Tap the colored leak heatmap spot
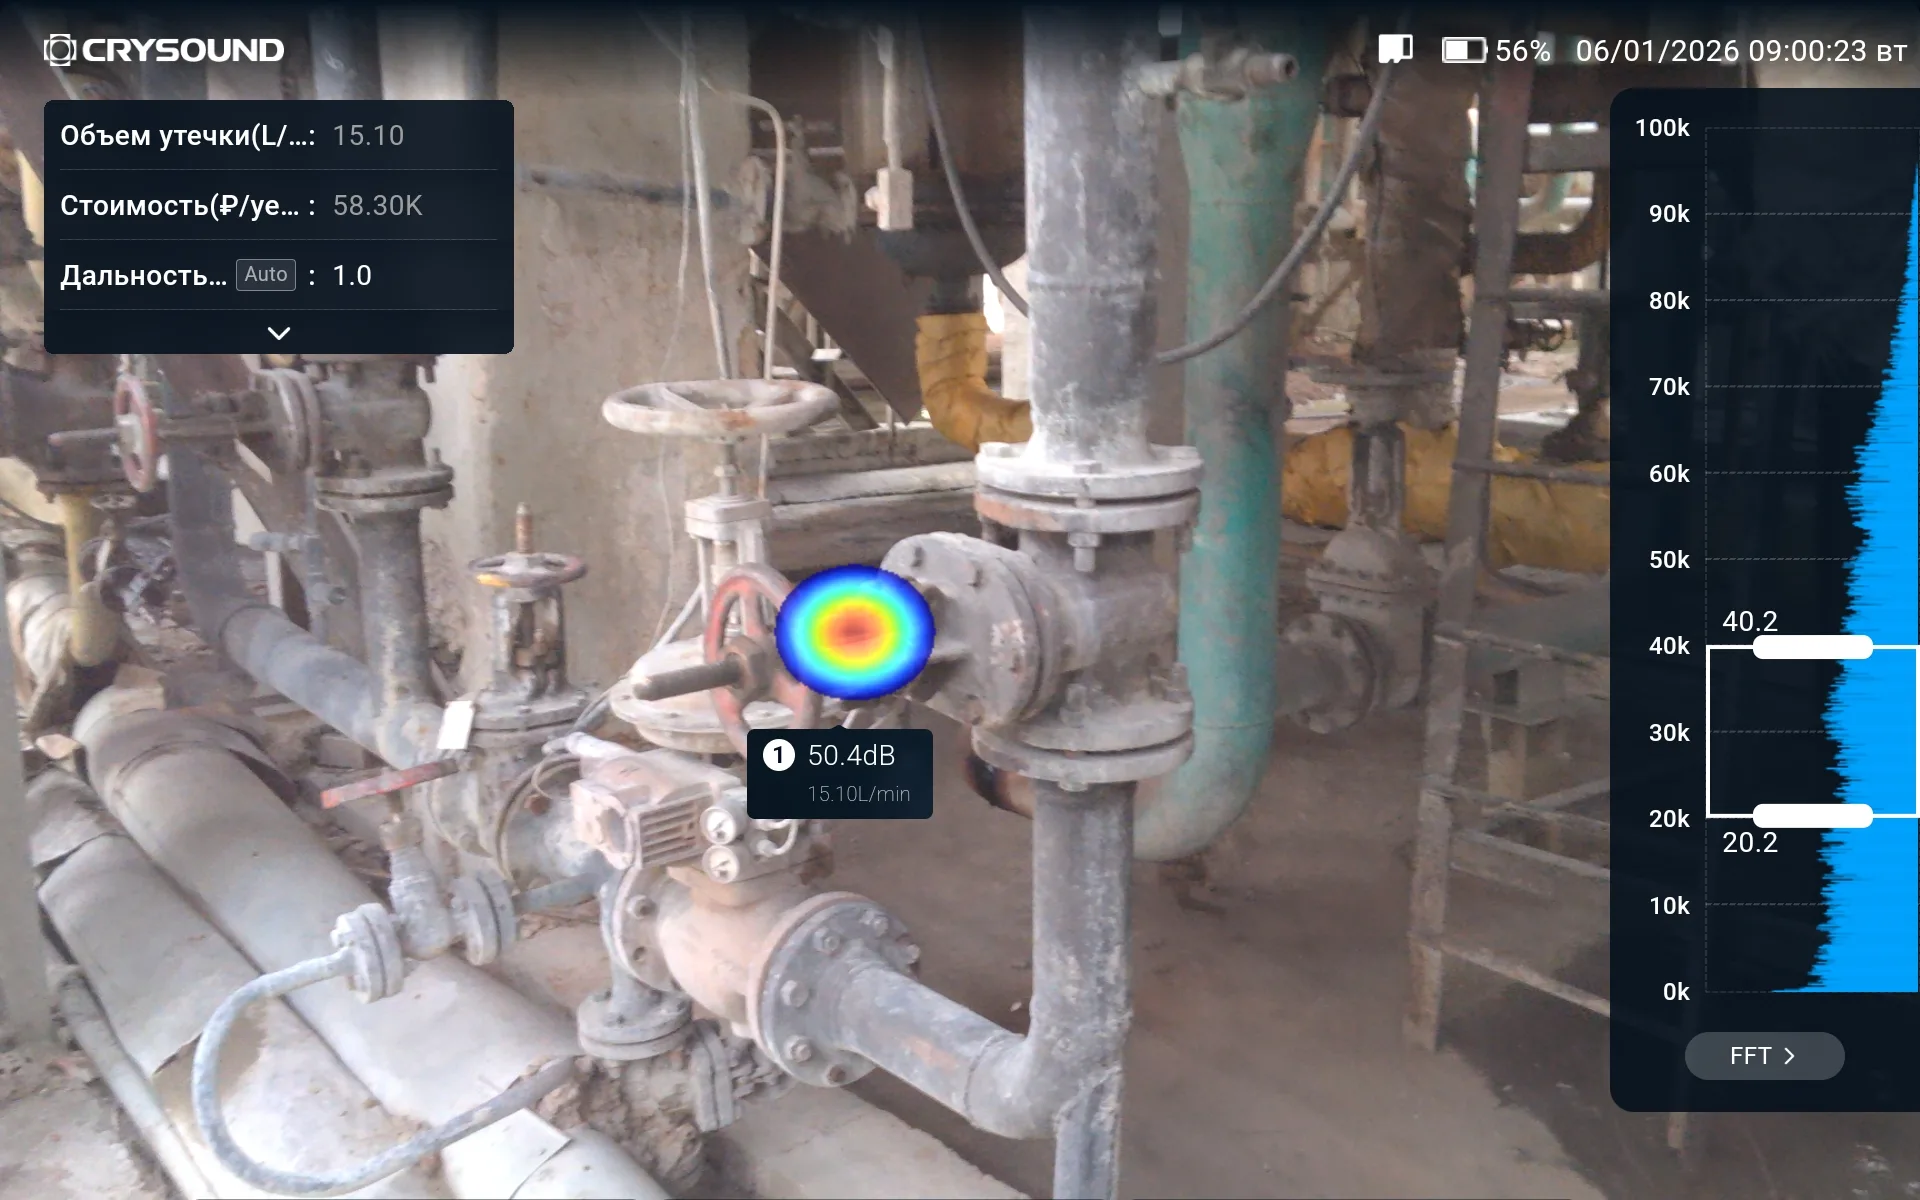 click(x=854, y=630)
